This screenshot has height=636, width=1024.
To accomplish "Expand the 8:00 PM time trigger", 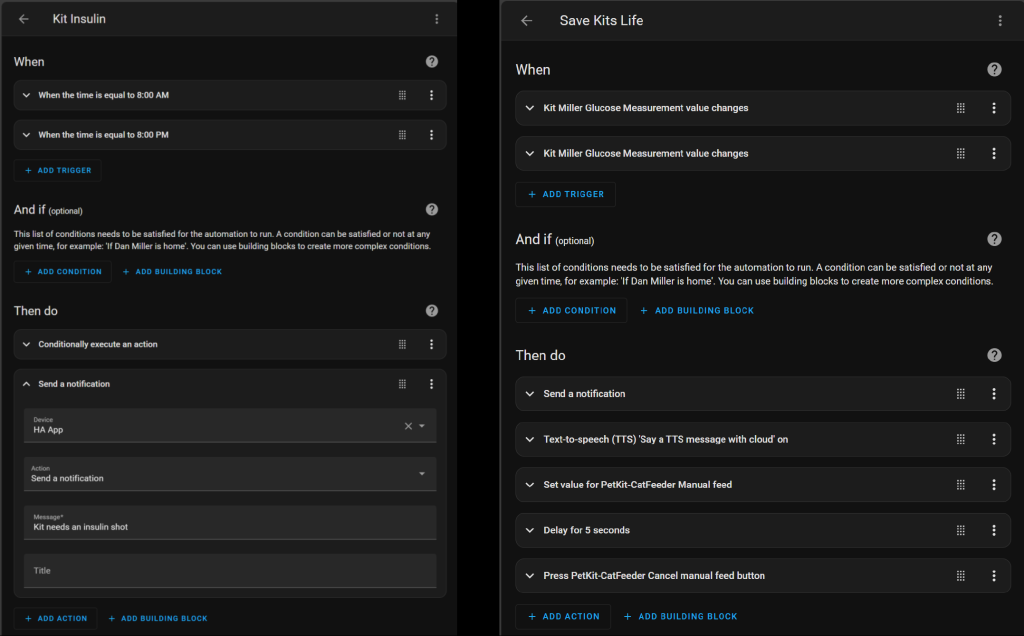I will click(27, 135).
